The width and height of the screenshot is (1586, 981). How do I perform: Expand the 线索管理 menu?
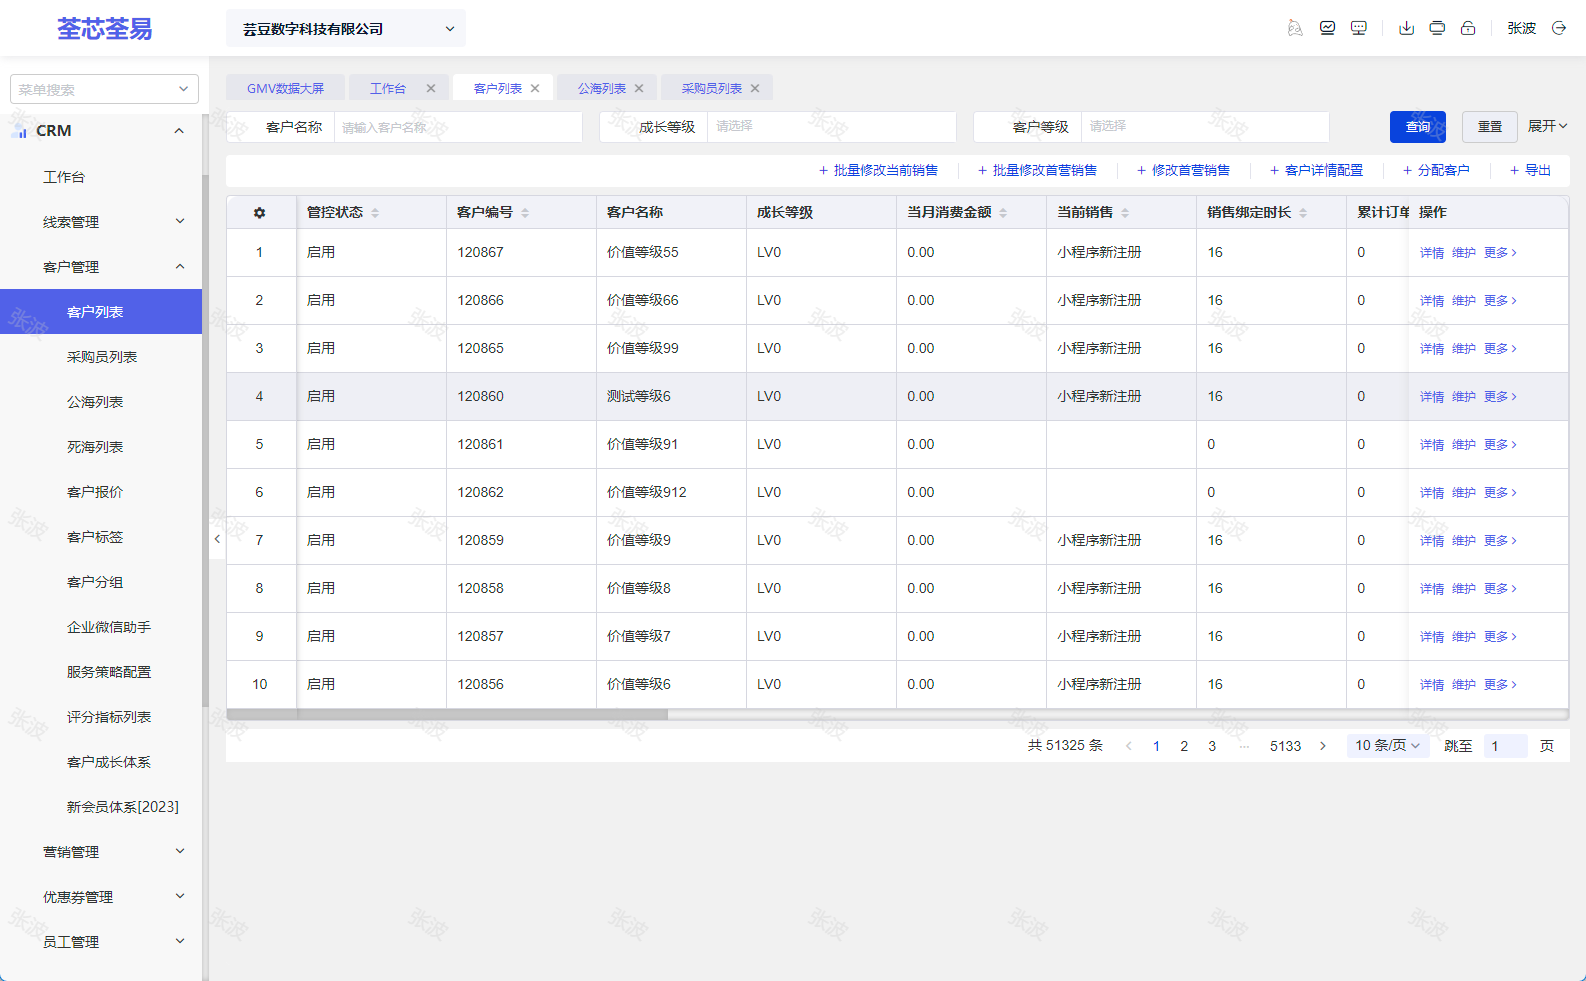click(x=101, y=222)
